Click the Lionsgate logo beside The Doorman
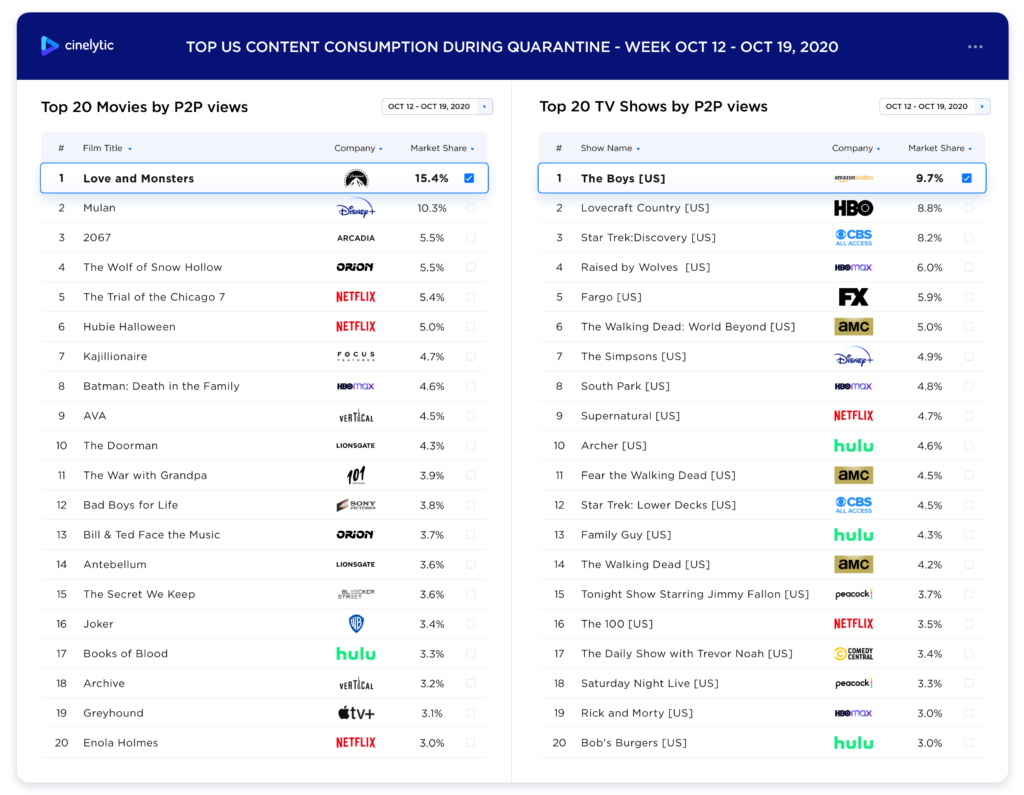This screenshot has height=795, width=1024. (356, 446)
